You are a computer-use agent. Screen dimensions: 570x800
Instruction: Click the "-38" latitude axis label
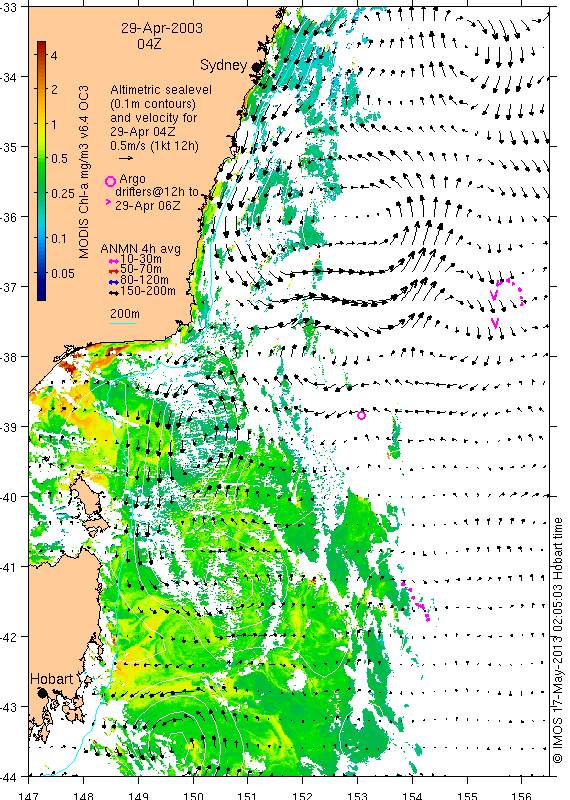tap(9, 357)
